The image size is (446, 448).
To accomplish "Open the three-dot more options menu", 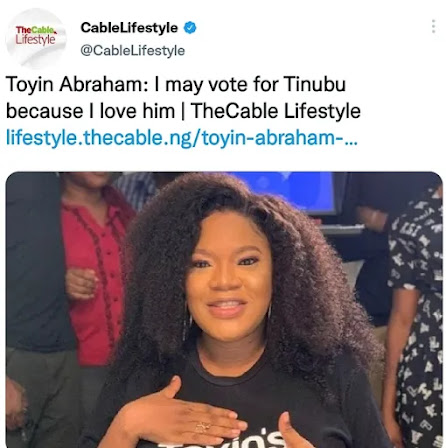I will click(x=433, y=26).
